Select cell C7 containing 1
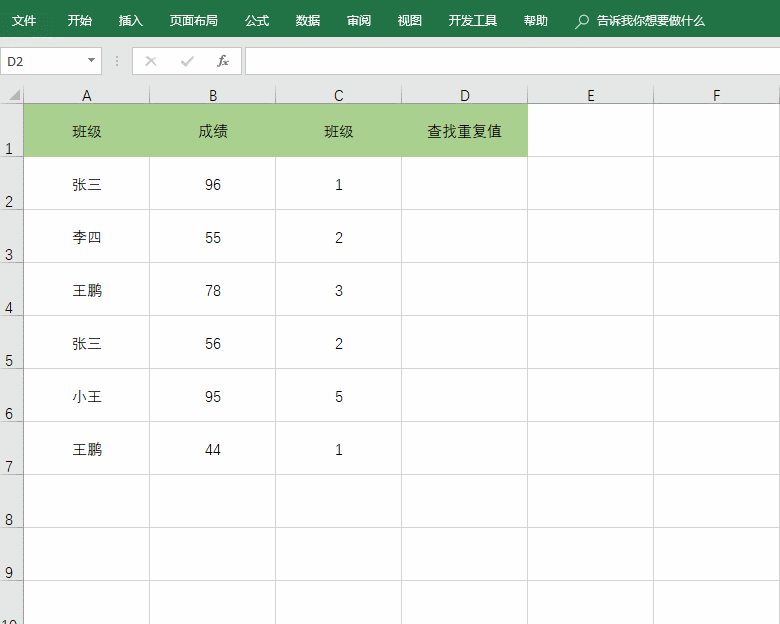This screenshot has height=624, width=780. (x=338, y=448)
